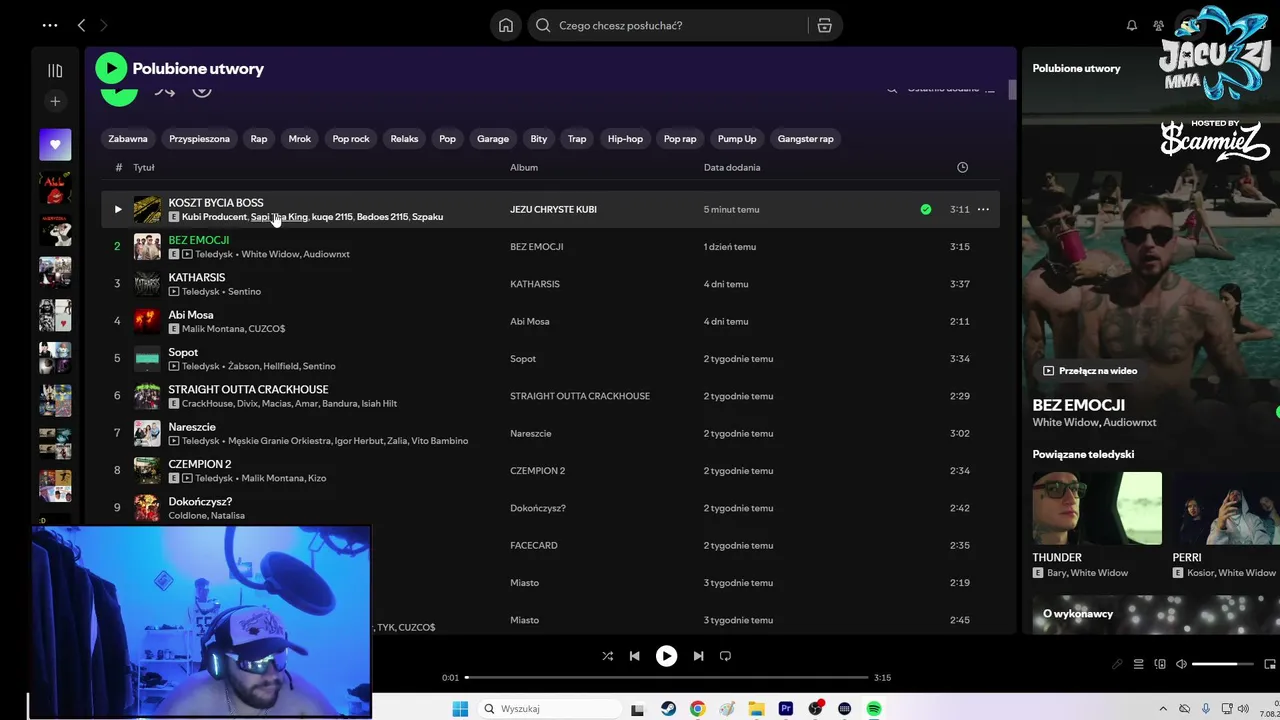This screenshot has height=720, width=1280.
Task: Filter by Relaks chip
Action: click(404, 139)
